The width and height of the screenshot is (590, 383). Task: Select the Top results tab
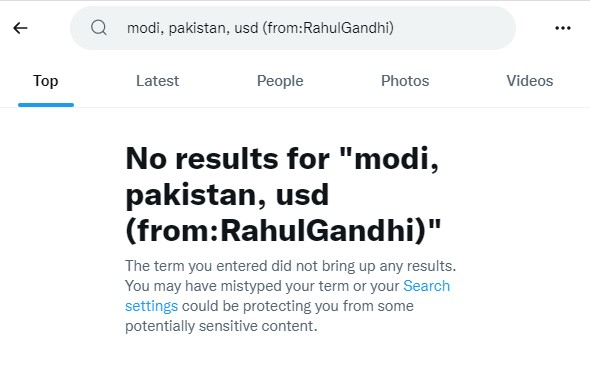tap(46, 81)
